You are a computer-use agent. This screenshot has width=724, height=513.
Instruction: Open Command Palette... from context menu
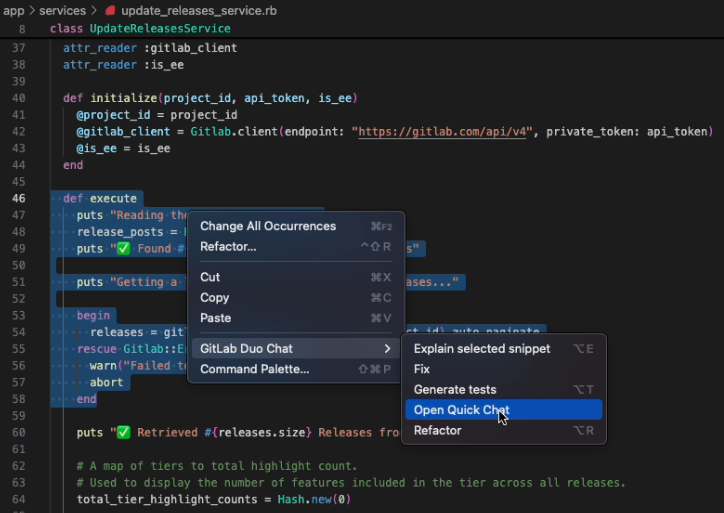254,369
